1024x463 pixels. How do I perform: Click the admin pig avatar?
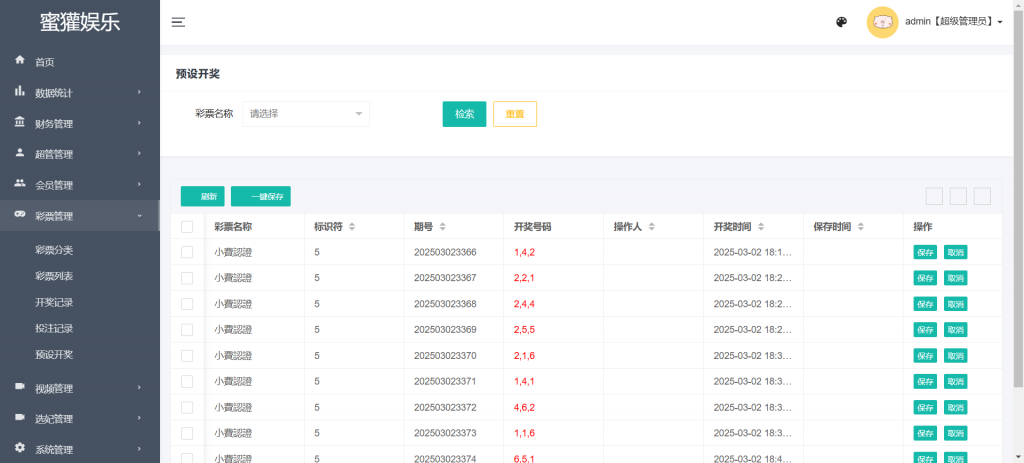(882, 22)
